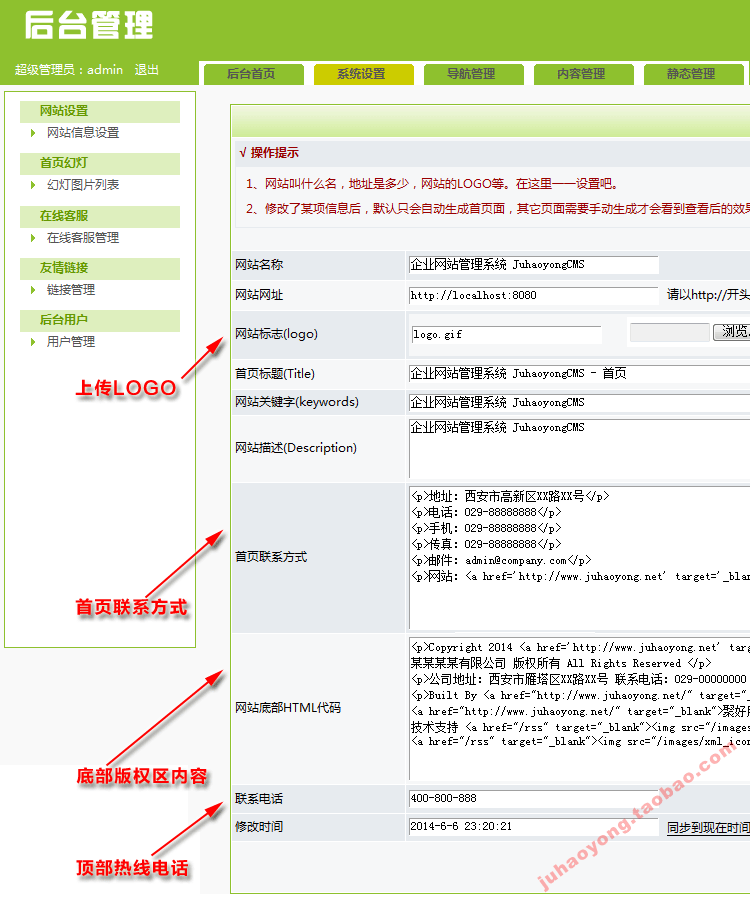750x904 pixels.
Task: Click the 网站底部HTML代码 row label
Action: (288, 707)
